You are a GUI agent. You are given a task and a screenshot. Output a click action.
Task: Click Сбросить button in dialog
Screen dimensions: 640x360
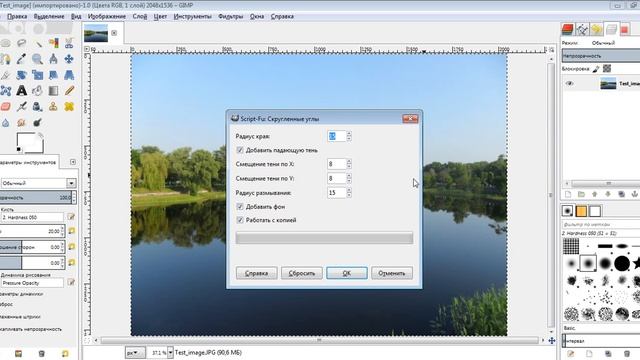pos(302,273)
